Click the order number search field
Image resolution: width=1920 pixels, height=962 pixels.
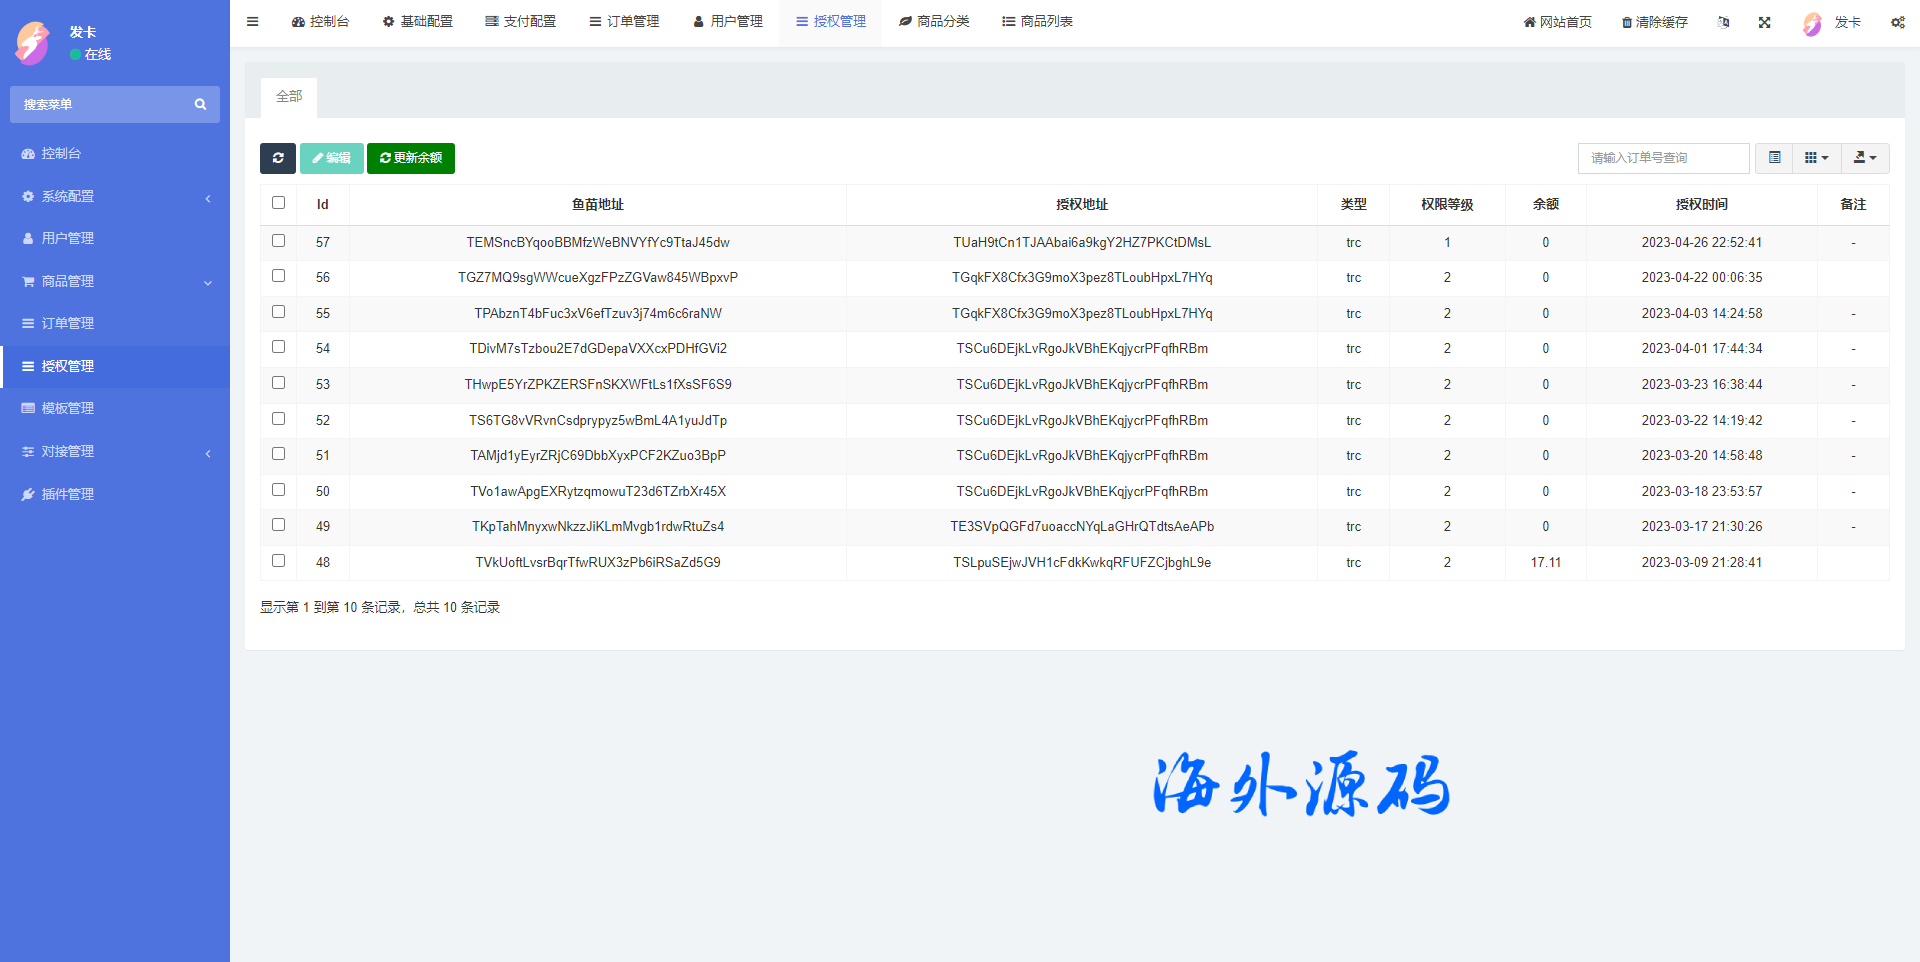coord(1663,158)
